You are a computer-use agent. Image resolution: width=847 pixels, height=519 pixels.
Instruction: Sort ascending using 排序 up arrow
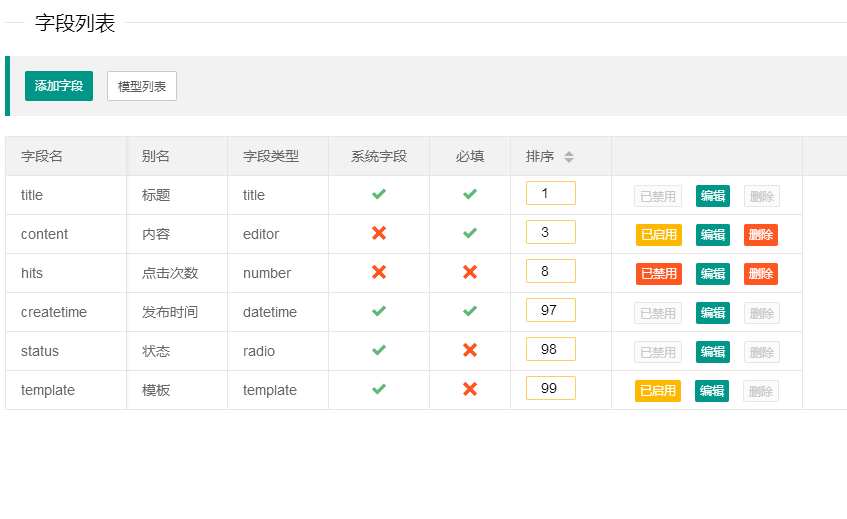569,153
